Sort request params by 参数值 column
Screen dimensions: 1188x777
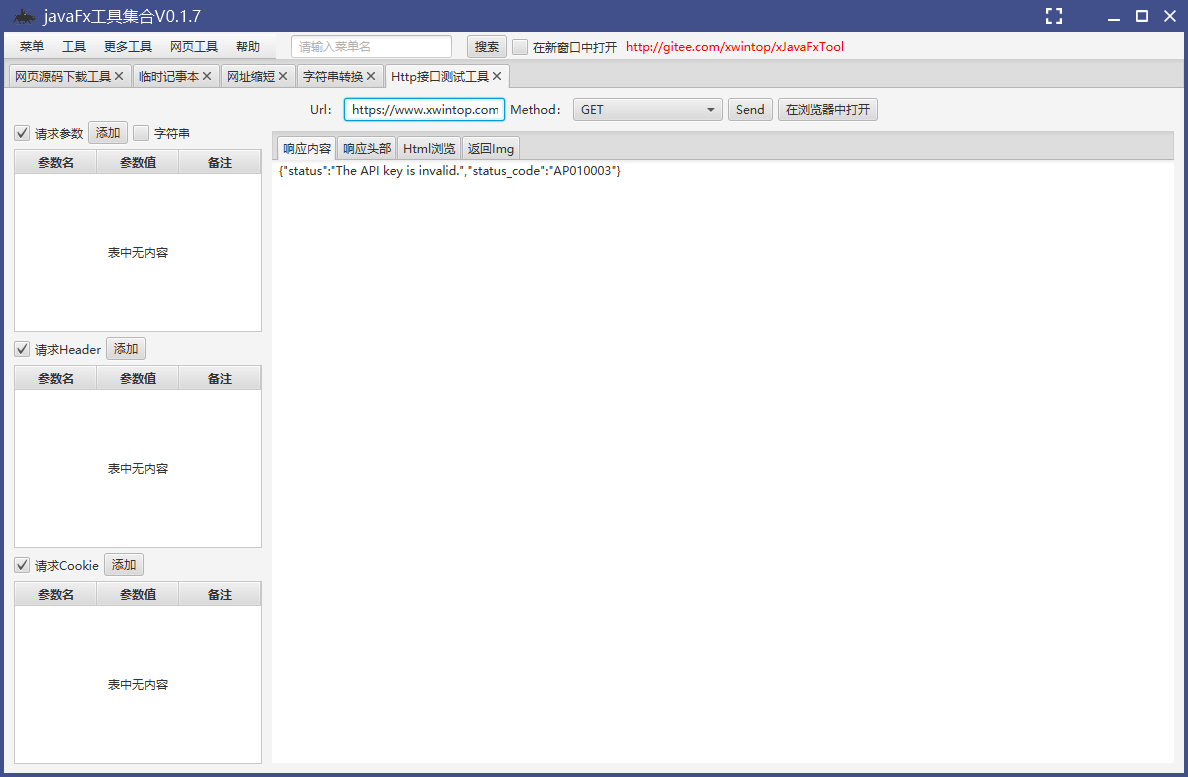(138, 162)
